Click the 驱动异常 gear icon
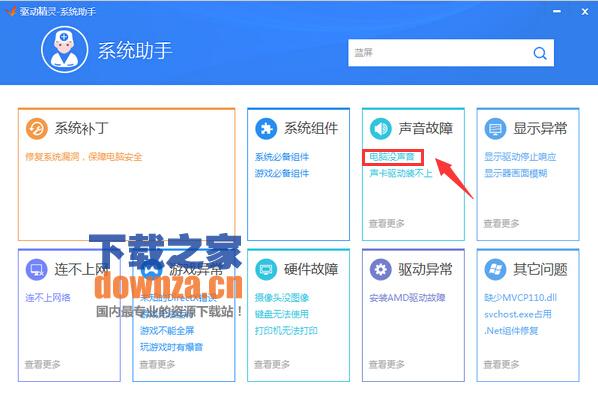 point(381,269)
